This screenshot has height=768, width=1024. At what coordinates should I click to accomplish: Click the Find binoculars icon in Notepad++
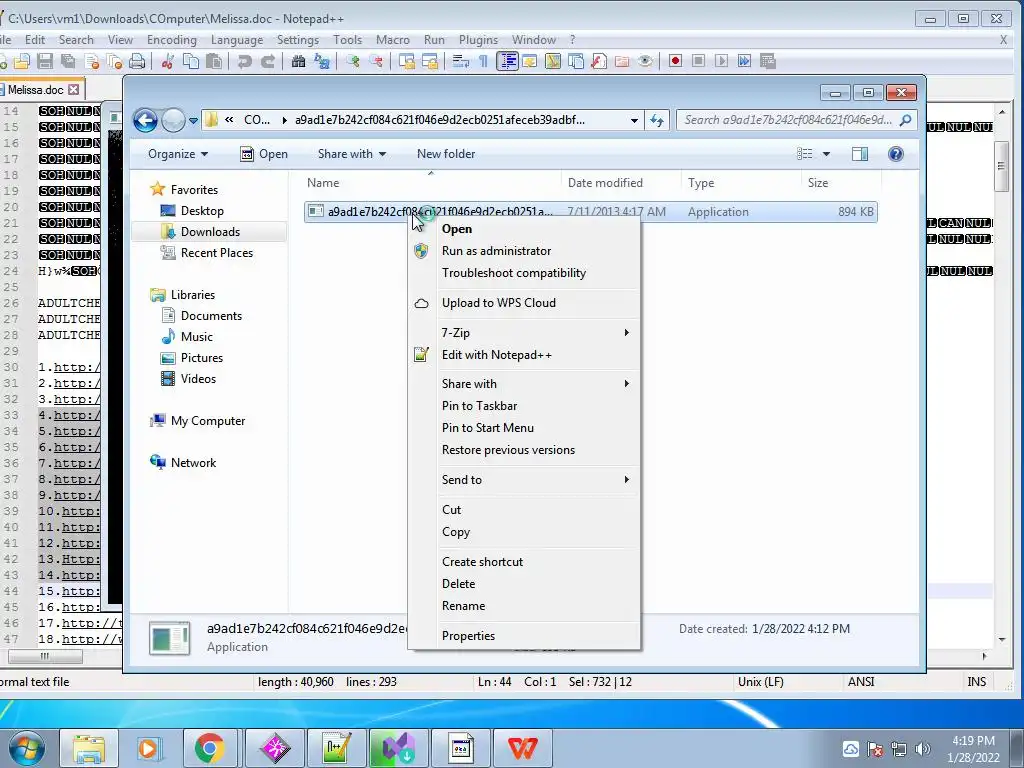coord(298,61)
